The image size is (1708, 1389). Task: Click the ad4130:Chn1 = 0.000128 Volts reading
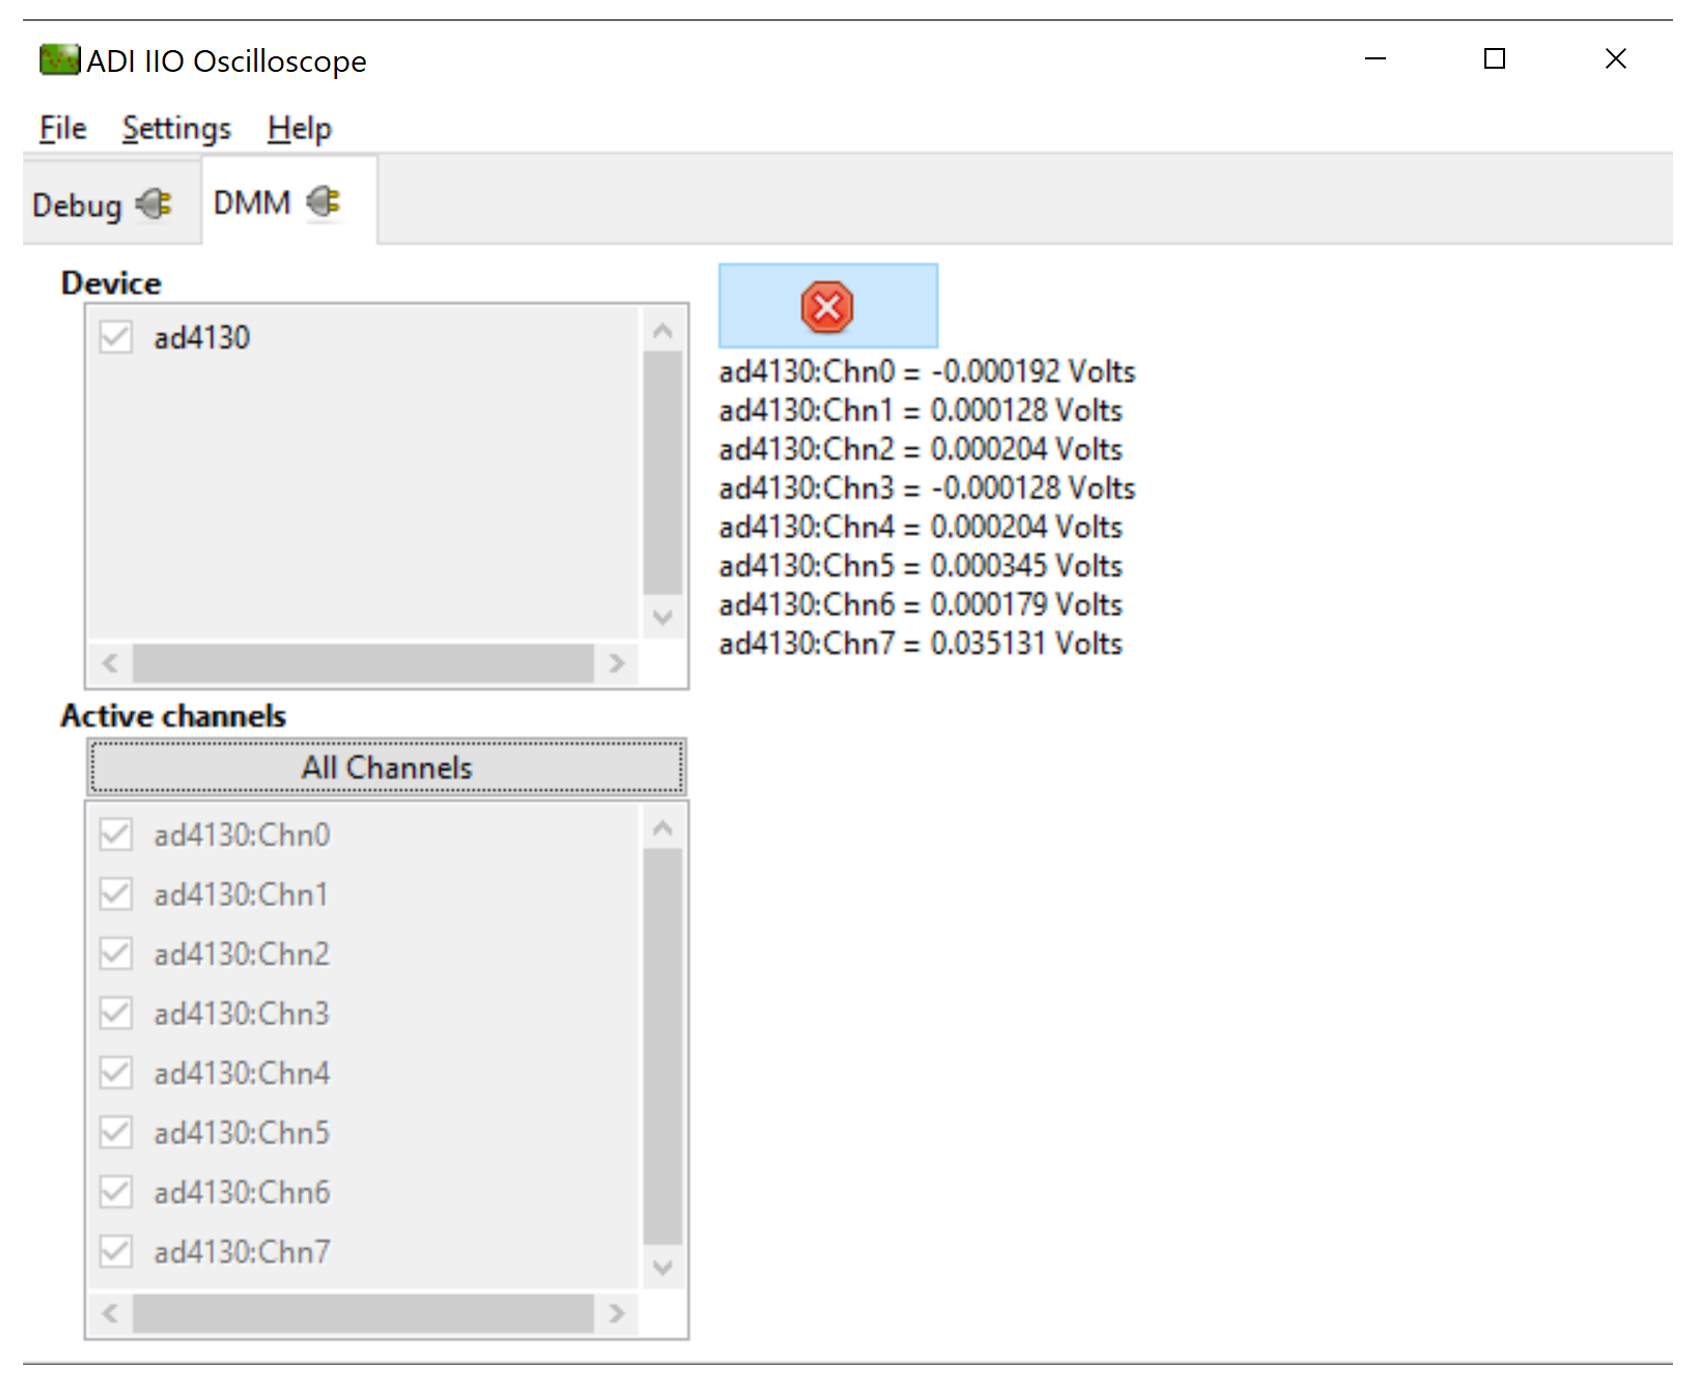[x=920, y=411]
